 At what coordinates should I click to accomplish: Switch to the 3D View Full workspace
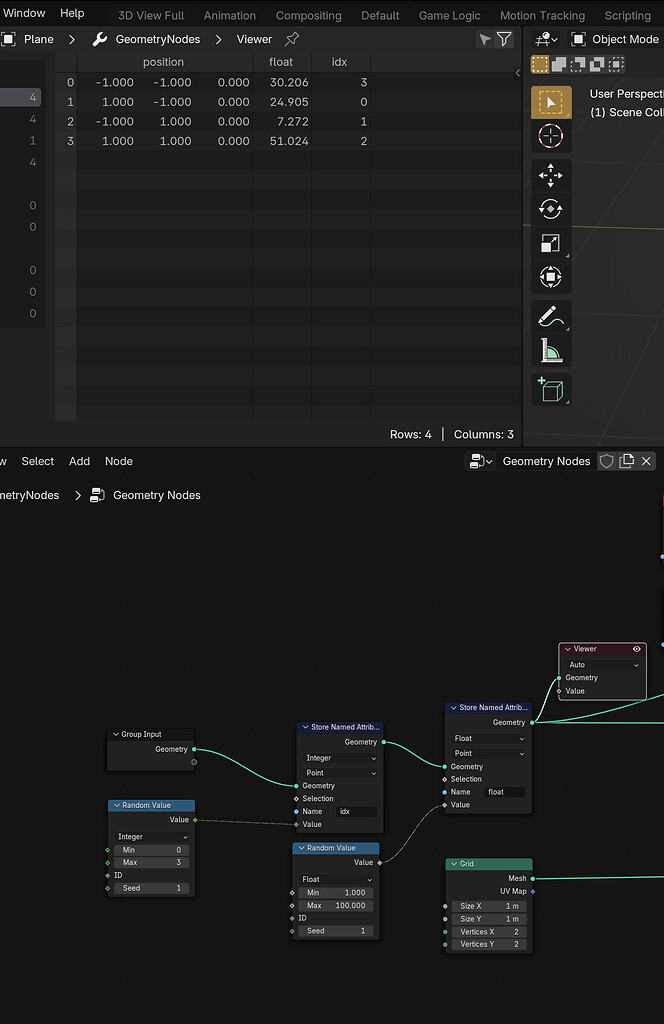tap(151, 16)
